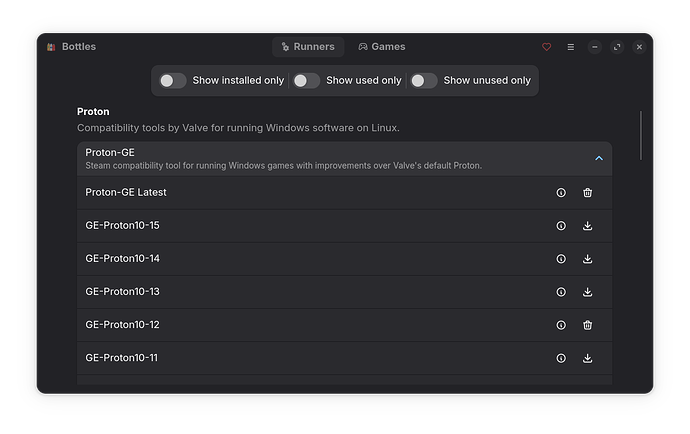Viewport: 690px width, 434px height.
Task: Select the Runners tab
Action: pyautogui.click(x=308, y=47)
